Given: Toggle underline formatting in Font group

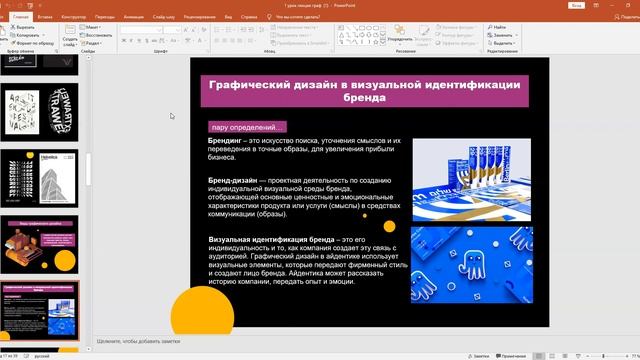Looking at the screenshot, I should (139, 41).
